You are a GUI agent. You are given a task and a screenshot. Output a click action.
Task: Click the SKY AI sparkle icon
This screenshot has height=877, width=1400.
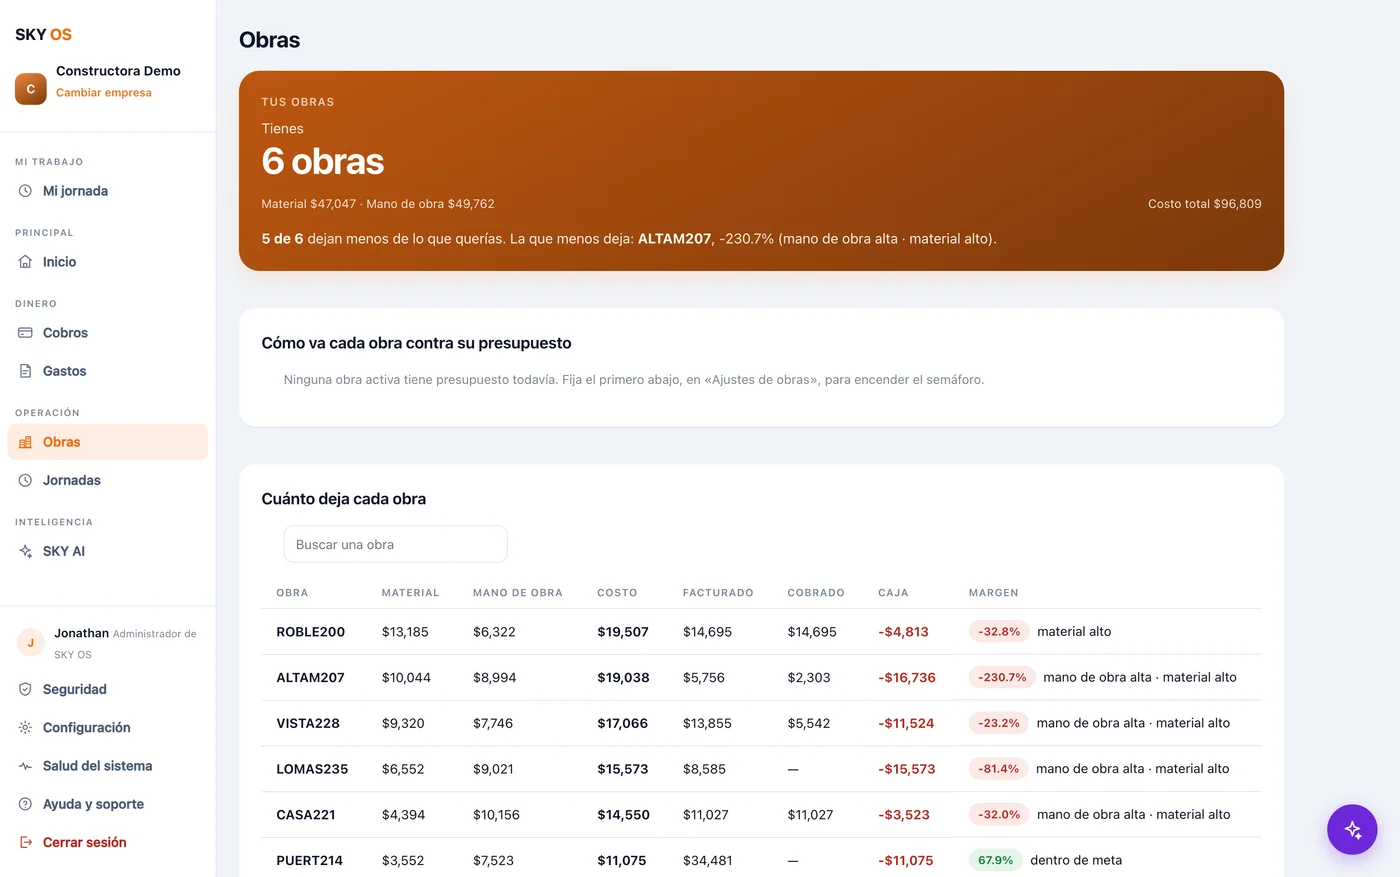tap(25, 551)
